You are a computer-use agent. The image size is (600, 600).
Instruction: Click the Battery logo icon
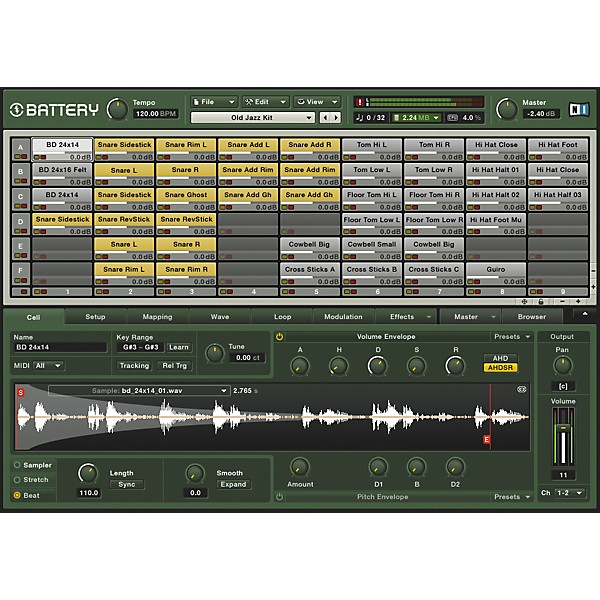pos(16,110)
